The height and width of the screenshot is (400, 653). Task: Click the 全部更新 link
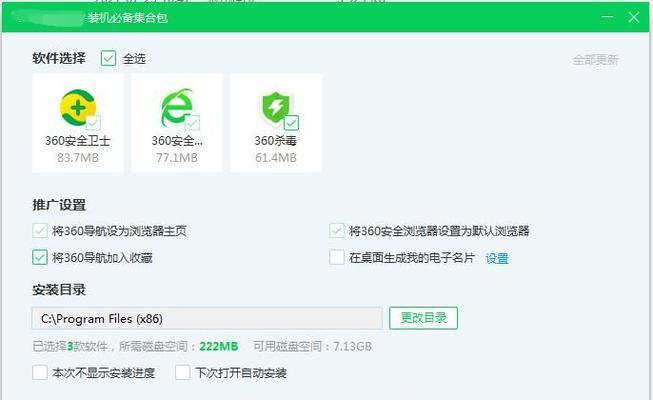(596, 60)
